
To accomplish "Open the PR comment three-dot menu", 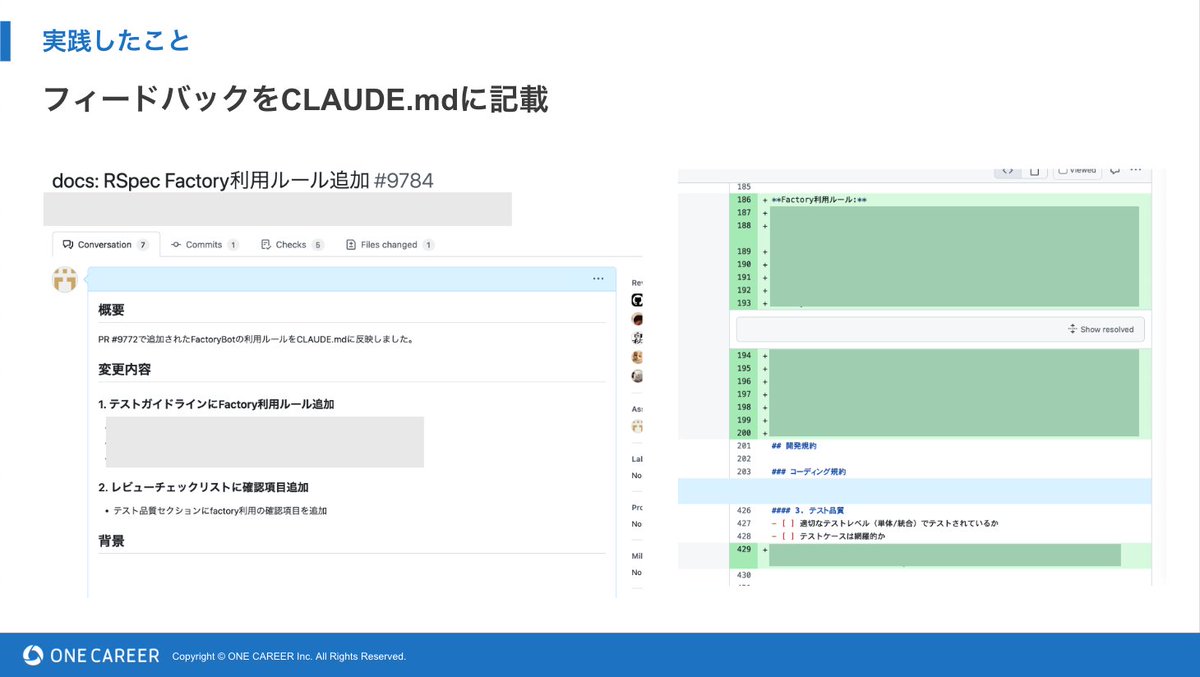I will 598,279.
